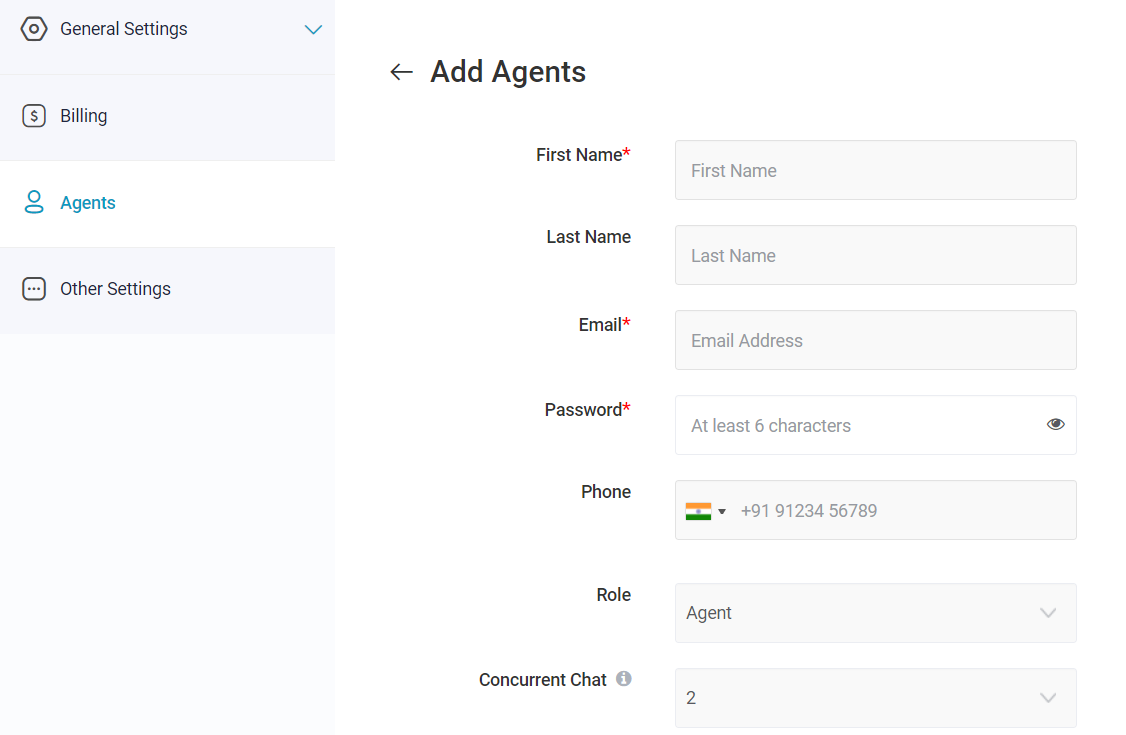Viewport: 1126px width, 735px height.
Task: Open the Billing menu item
Action: (x=167, y=116)
